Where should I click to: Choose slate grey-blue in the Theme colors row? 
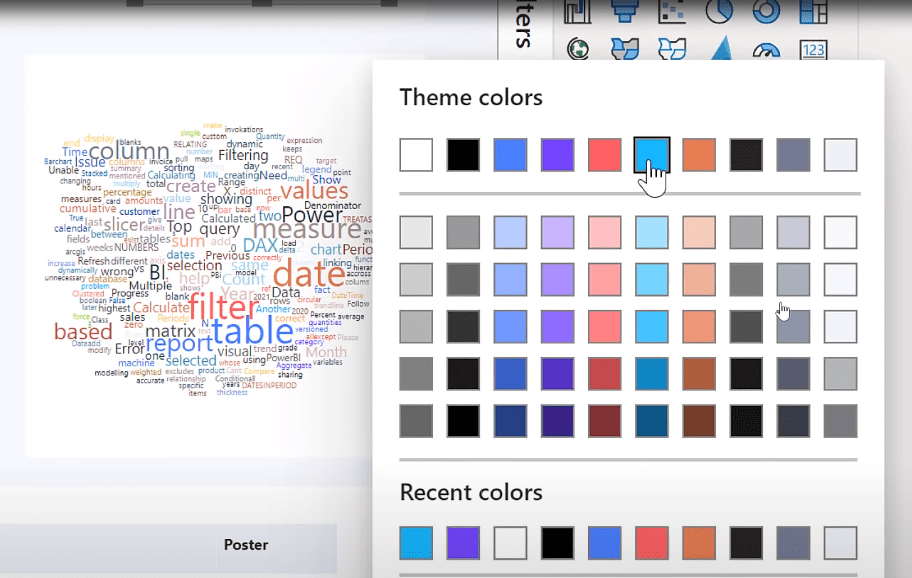(793, 155)
